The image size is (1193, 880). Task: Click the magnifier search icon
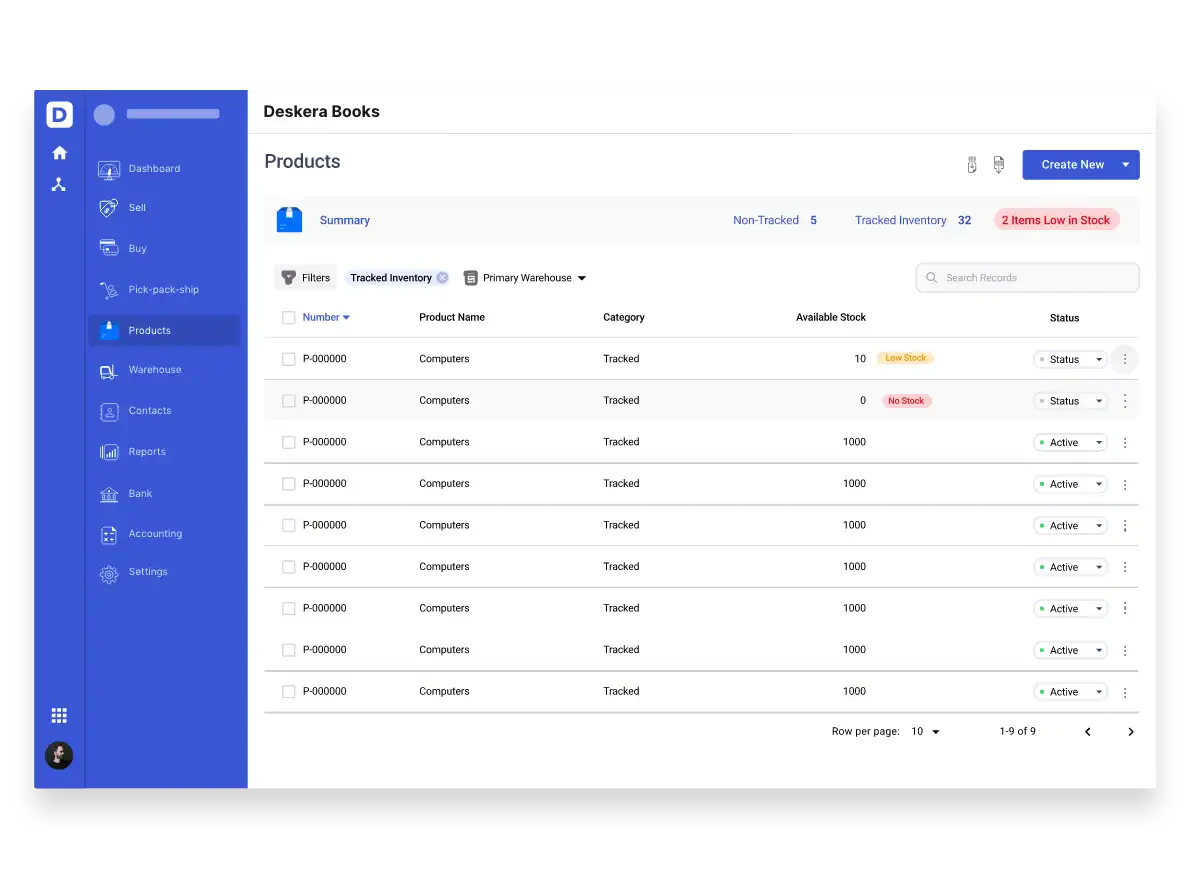coord(931,278)
